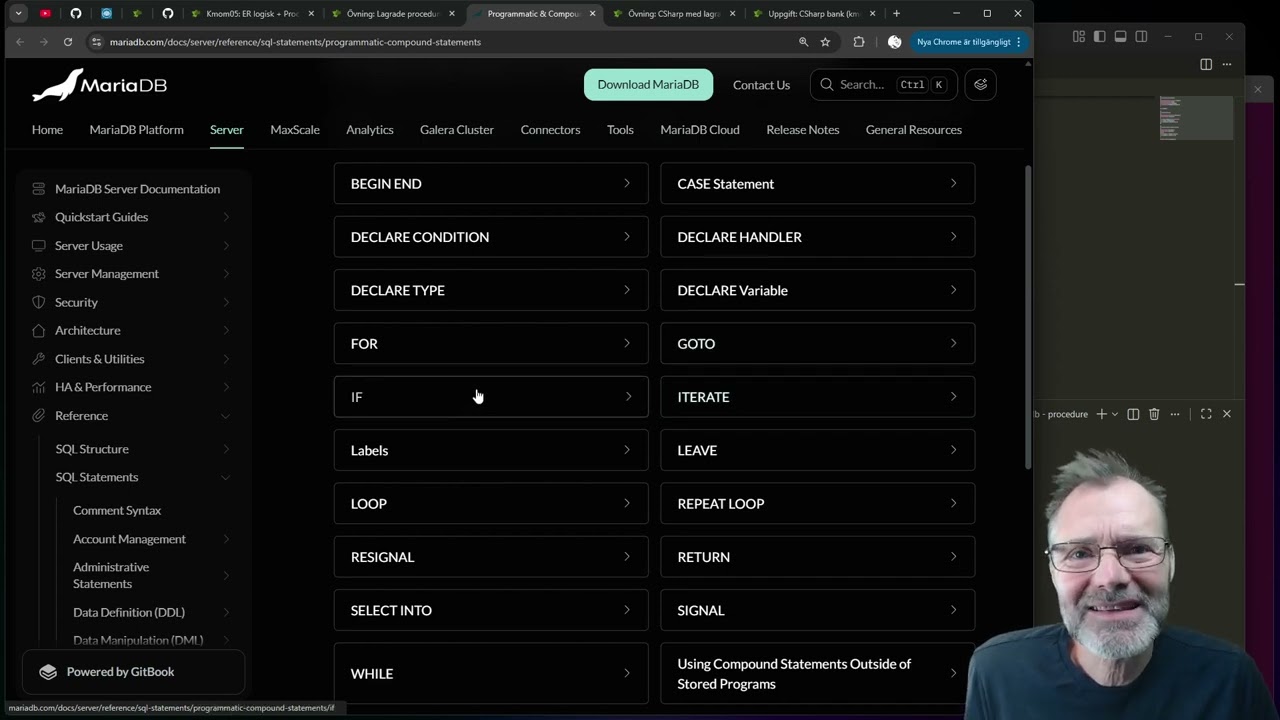Bookmark this page with the star icon
The image size is (1280, 720).
click(825, 42)
